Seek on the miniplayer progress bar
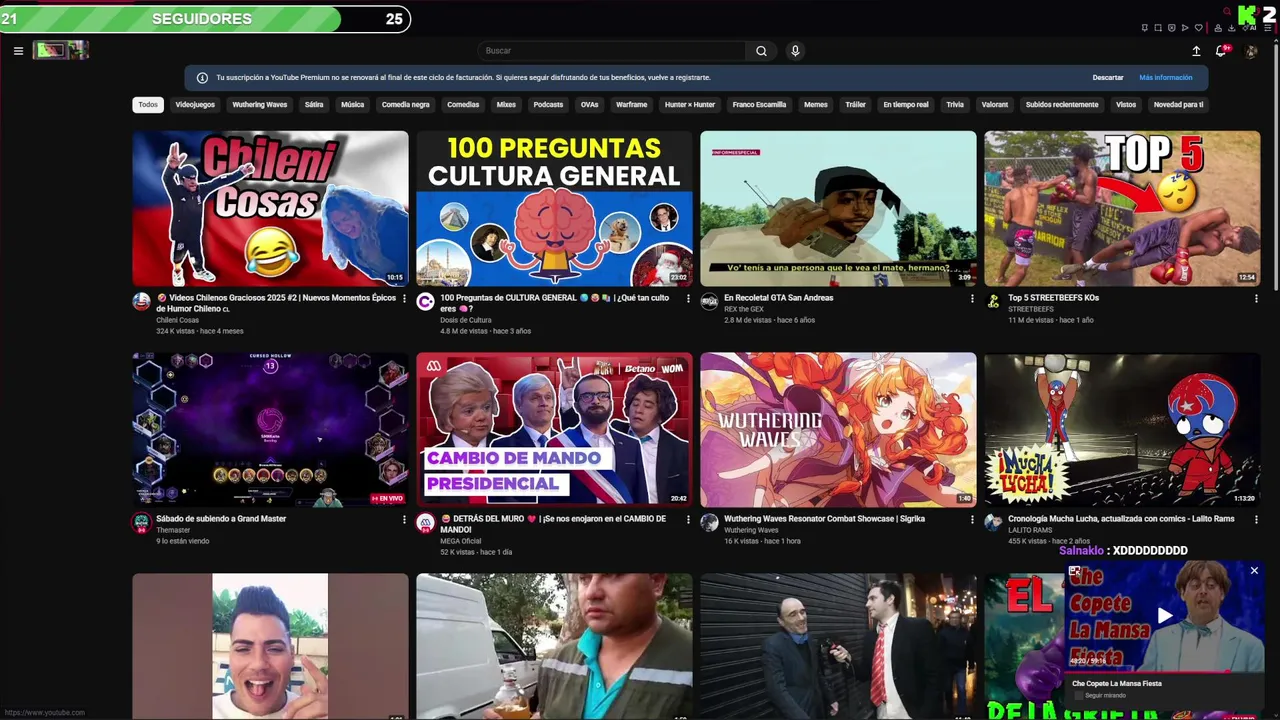Screen dimensions: 1280x720 tap(1165, 670)
